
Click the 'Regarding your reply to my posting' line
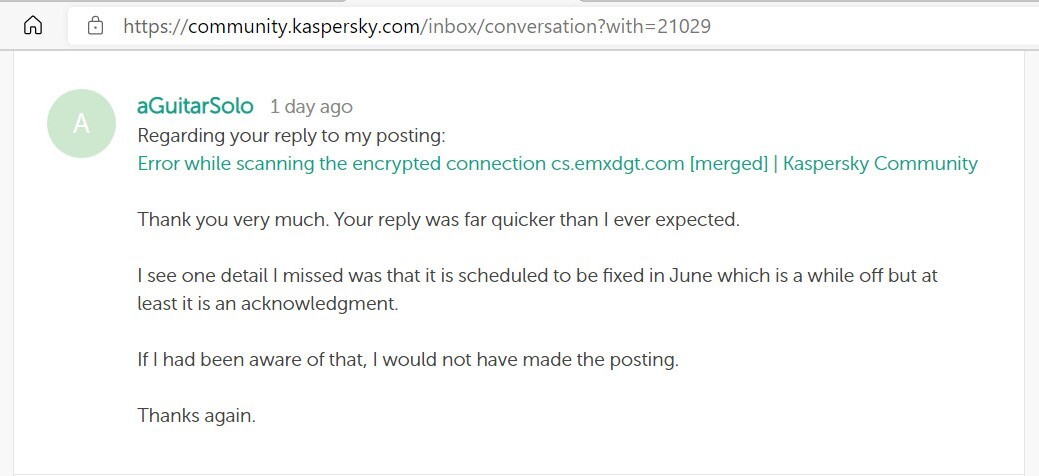pos(291,136)
